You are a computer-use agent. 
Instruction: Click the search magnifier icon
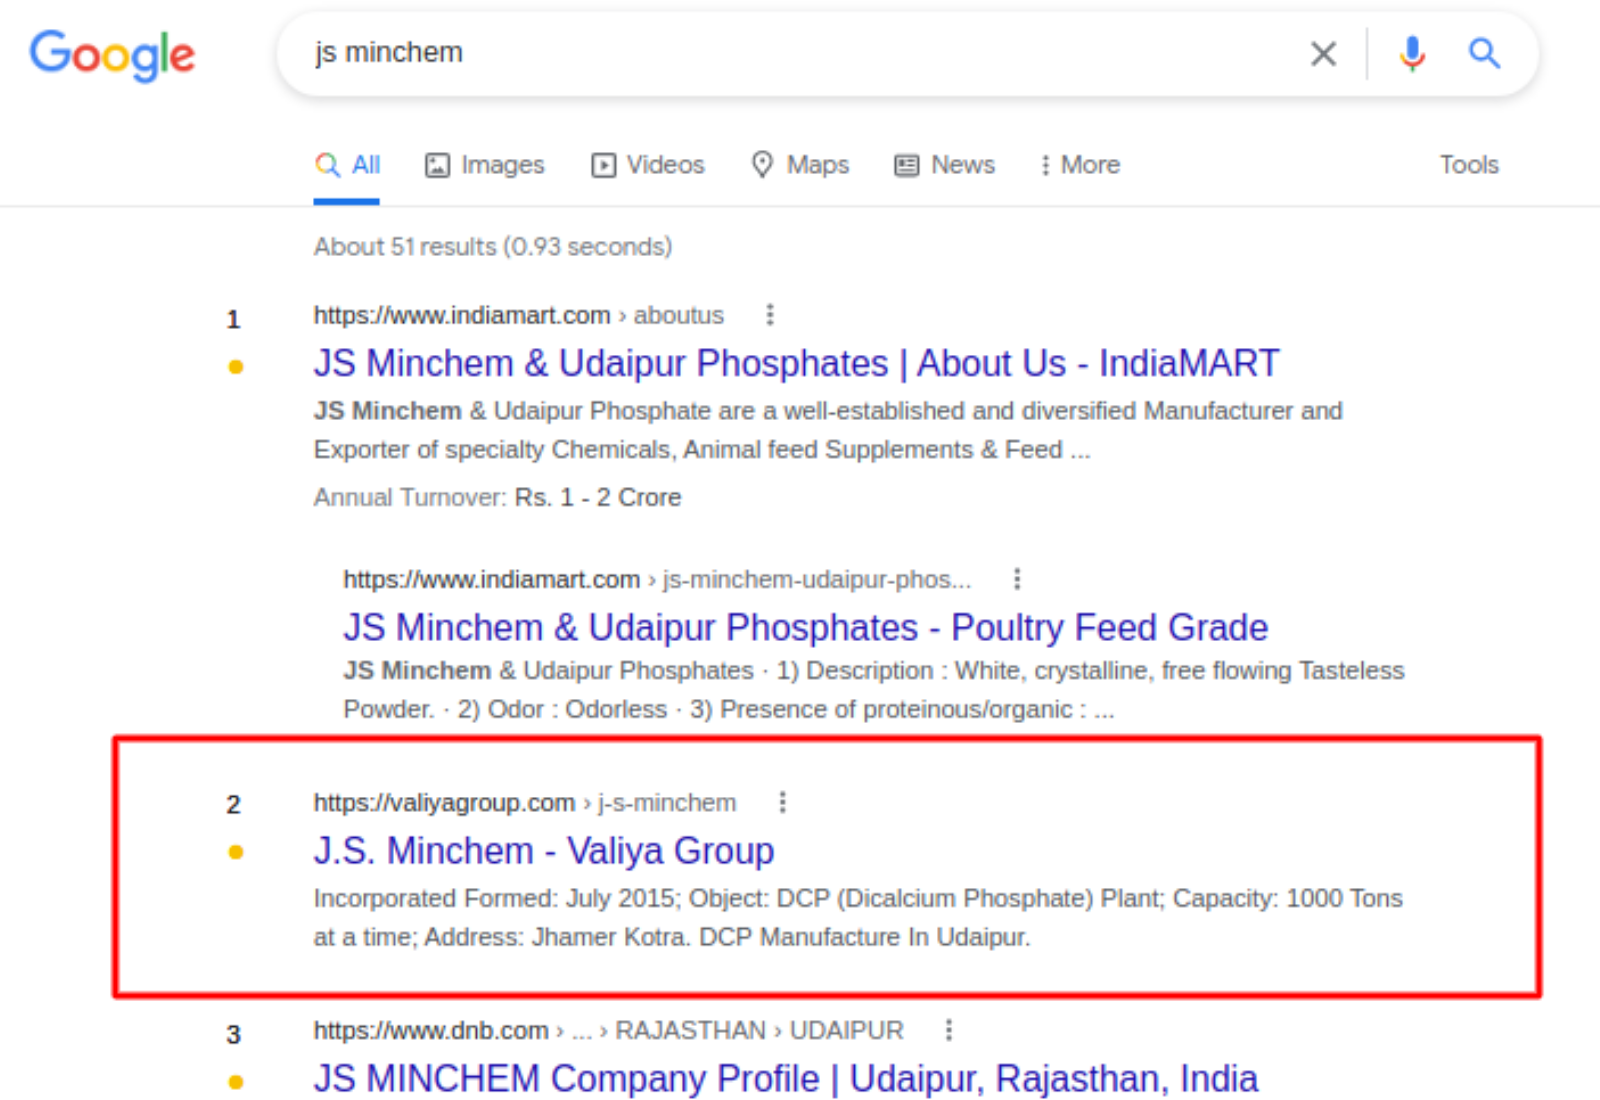1484,54
